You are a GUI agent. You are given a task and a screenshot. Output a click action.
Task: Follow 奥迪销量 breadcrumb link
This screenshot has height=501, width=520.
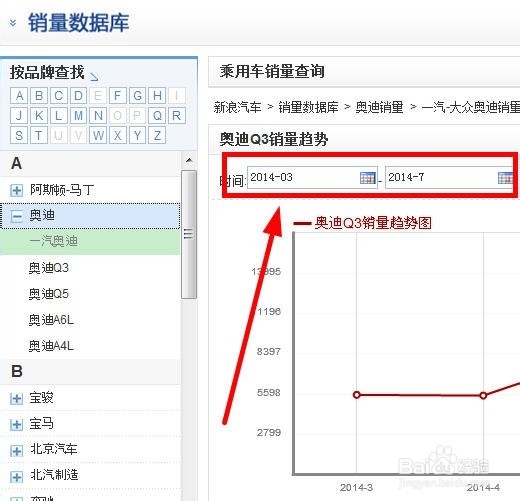coord(379,107)
